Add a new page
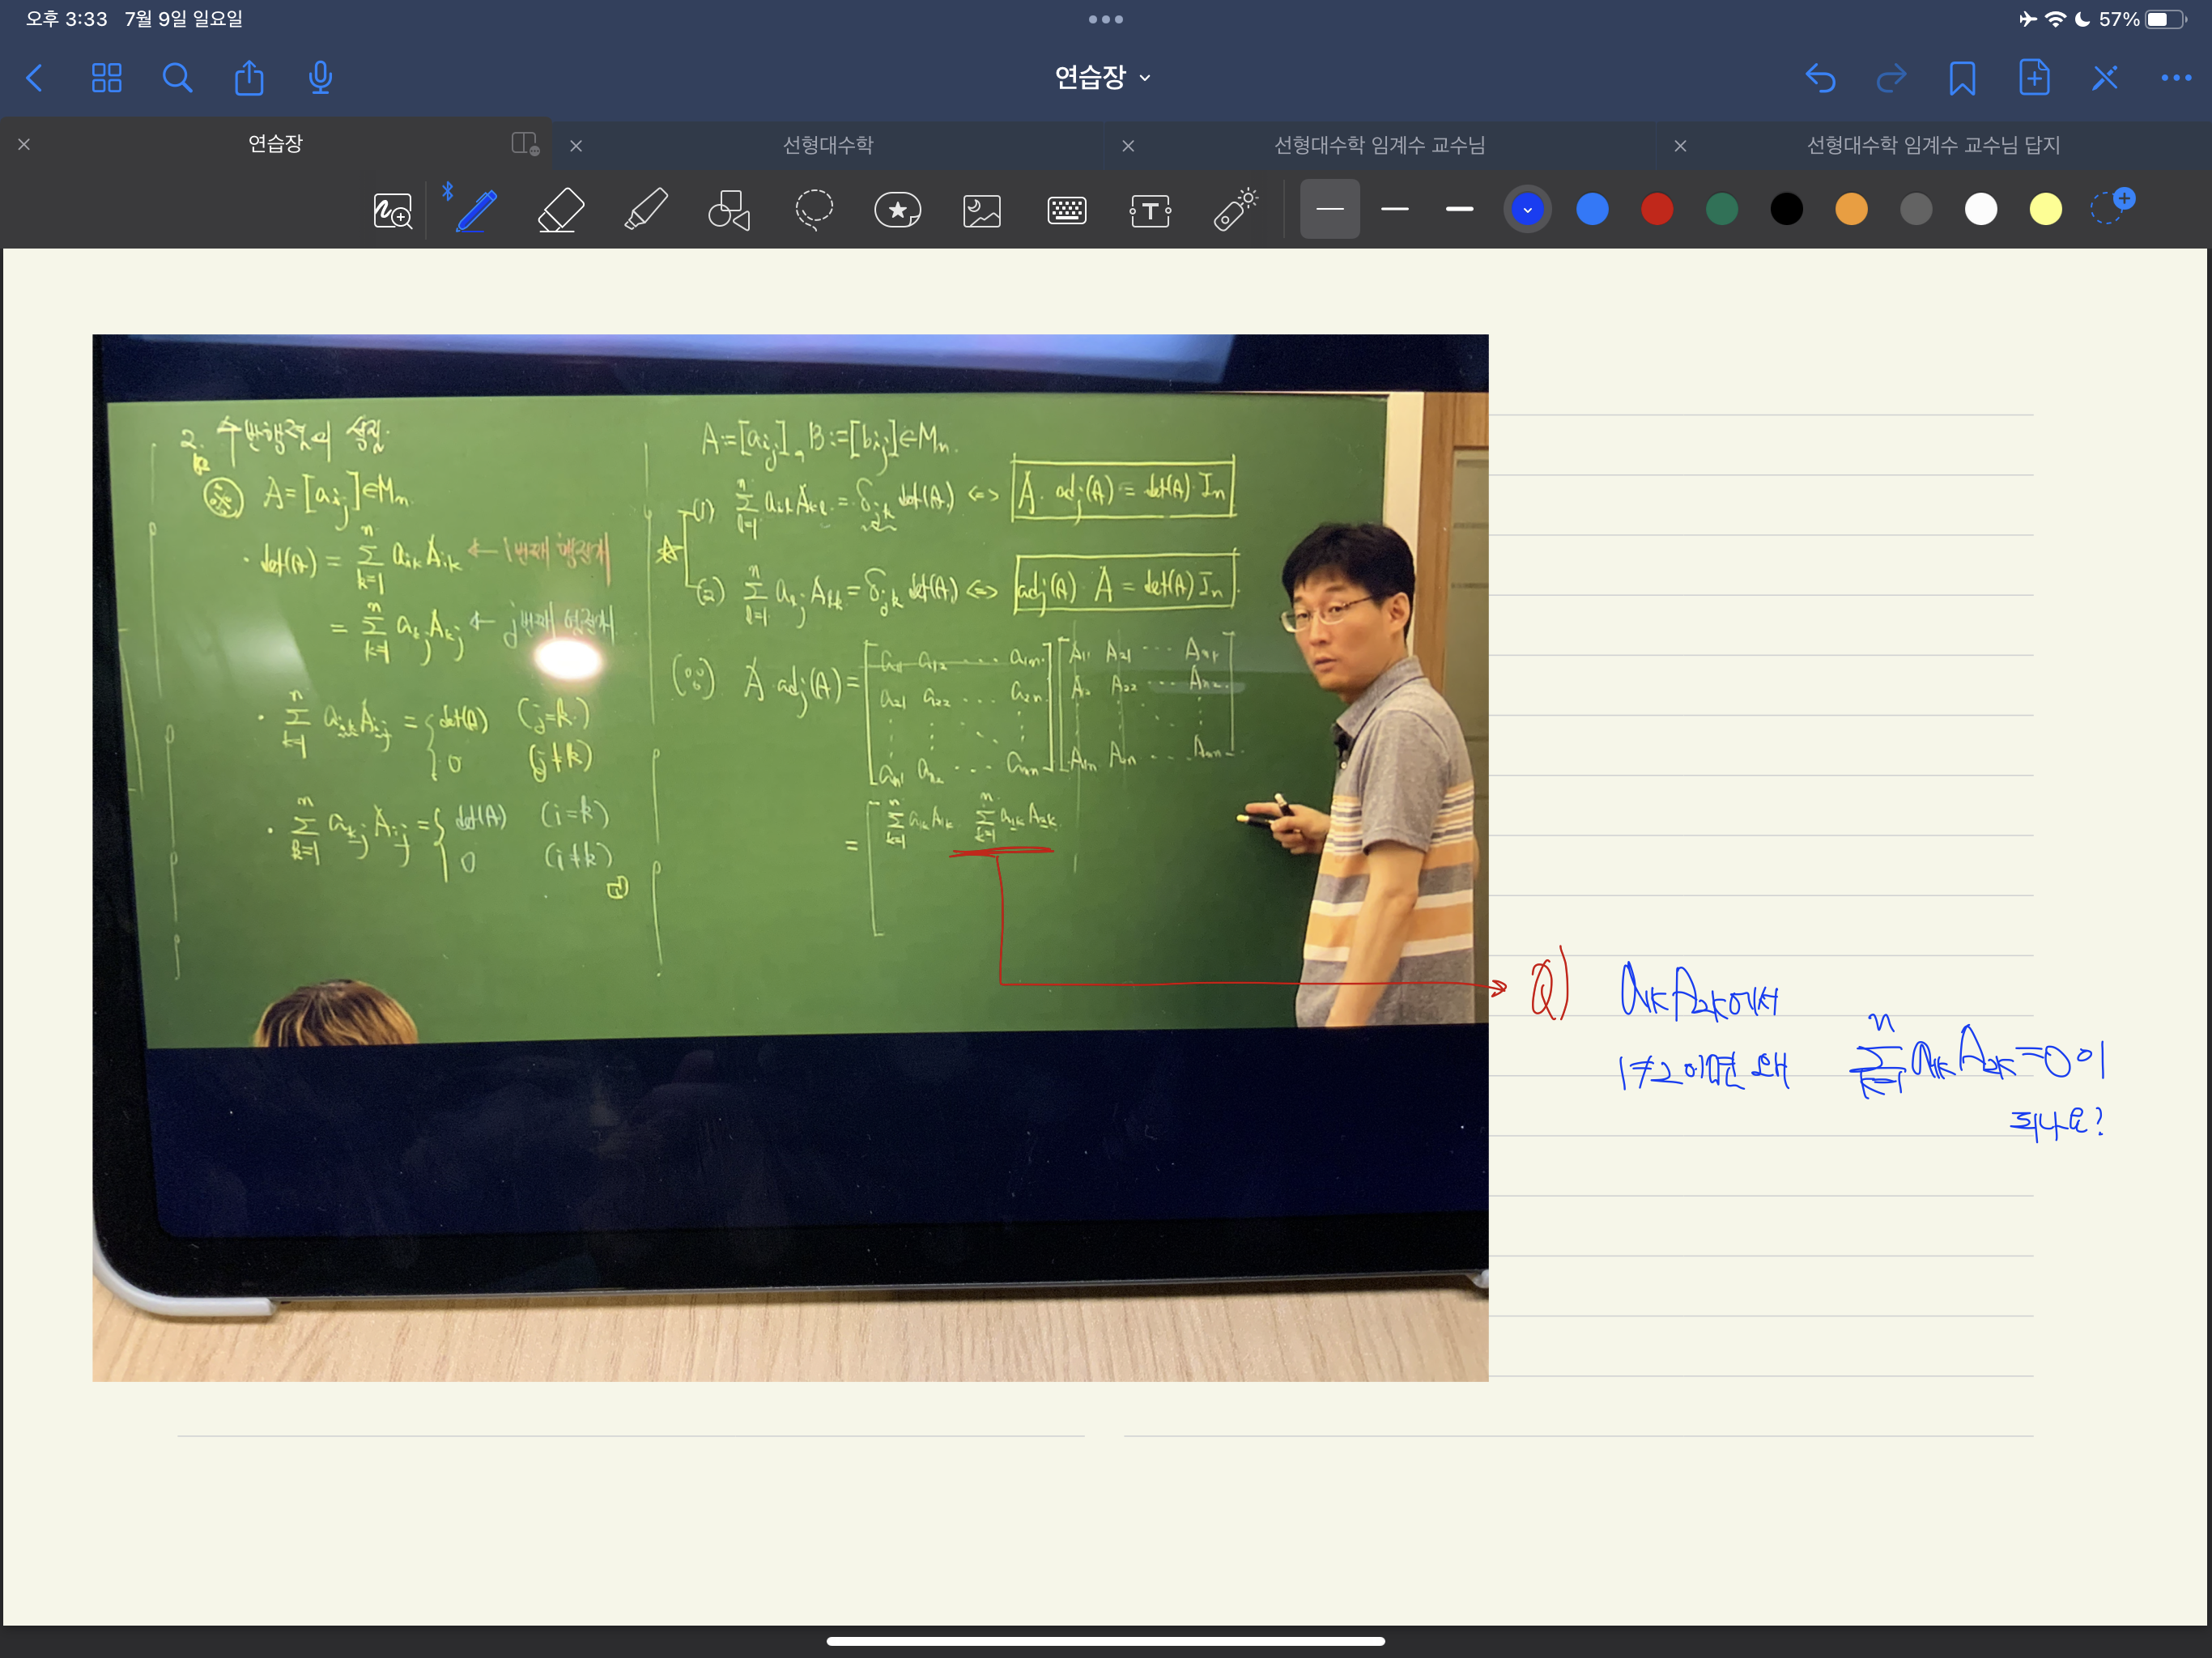The height and width of the screenshot is (1658, 2212). [x=2034, y=77]
